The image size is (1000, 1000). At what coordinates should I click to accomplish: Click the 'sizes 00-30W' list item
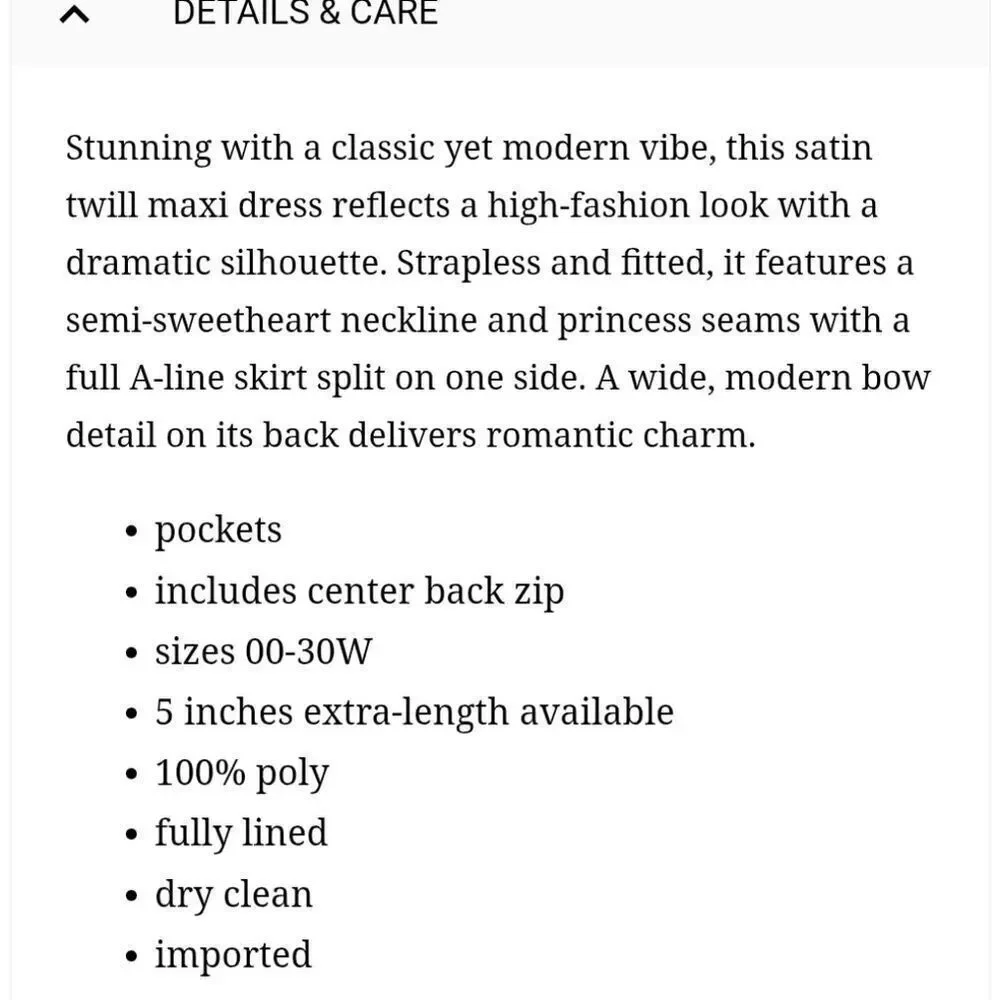pyautogui.click(x=263, y=651)
